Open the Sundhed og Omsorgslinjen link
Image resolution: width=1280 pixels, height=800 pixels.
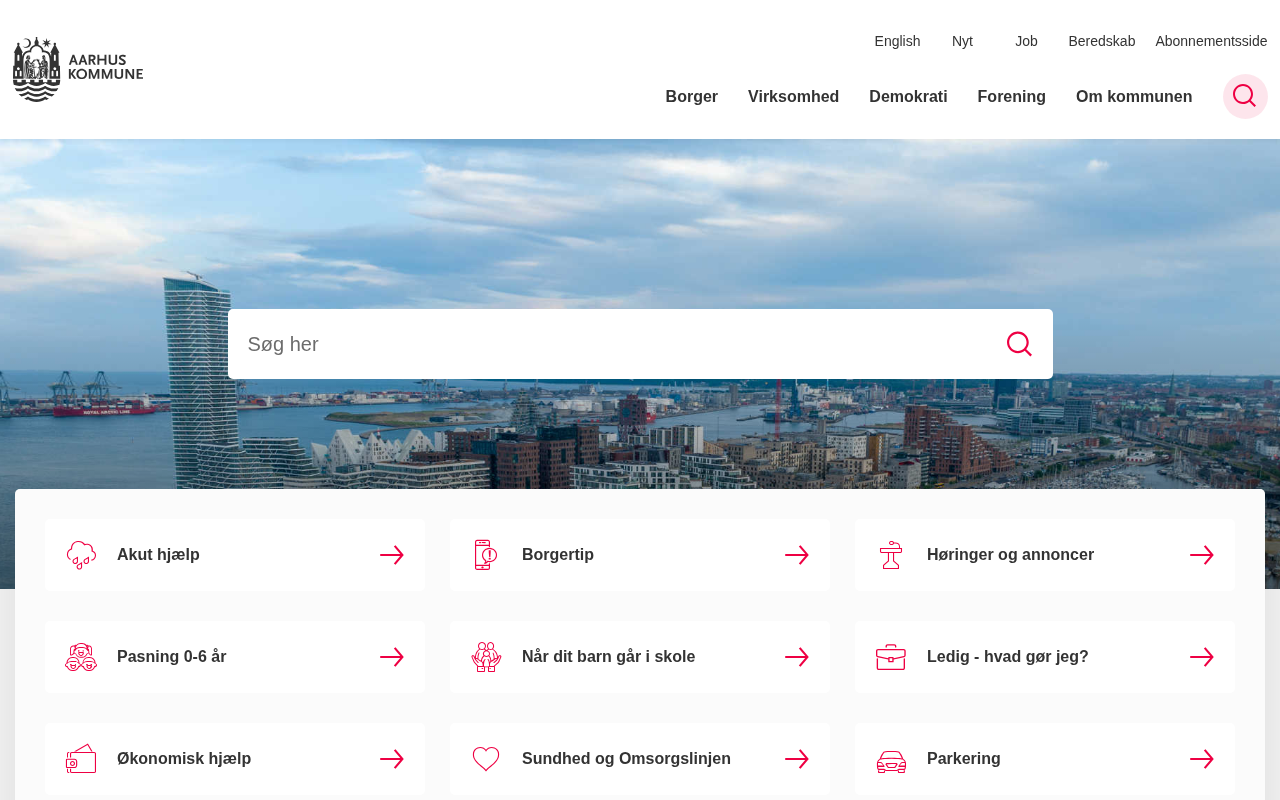tap(640, 759)
